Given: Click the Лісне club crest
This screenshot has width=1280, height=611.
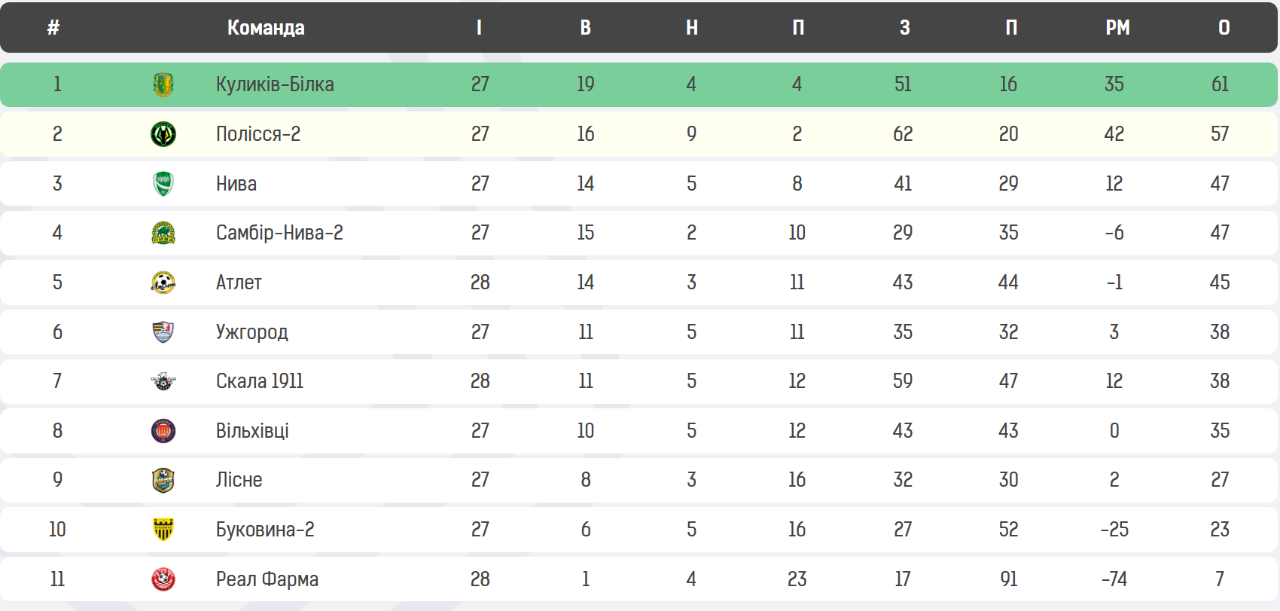Looking at the screenshot, I should [163, 480].
